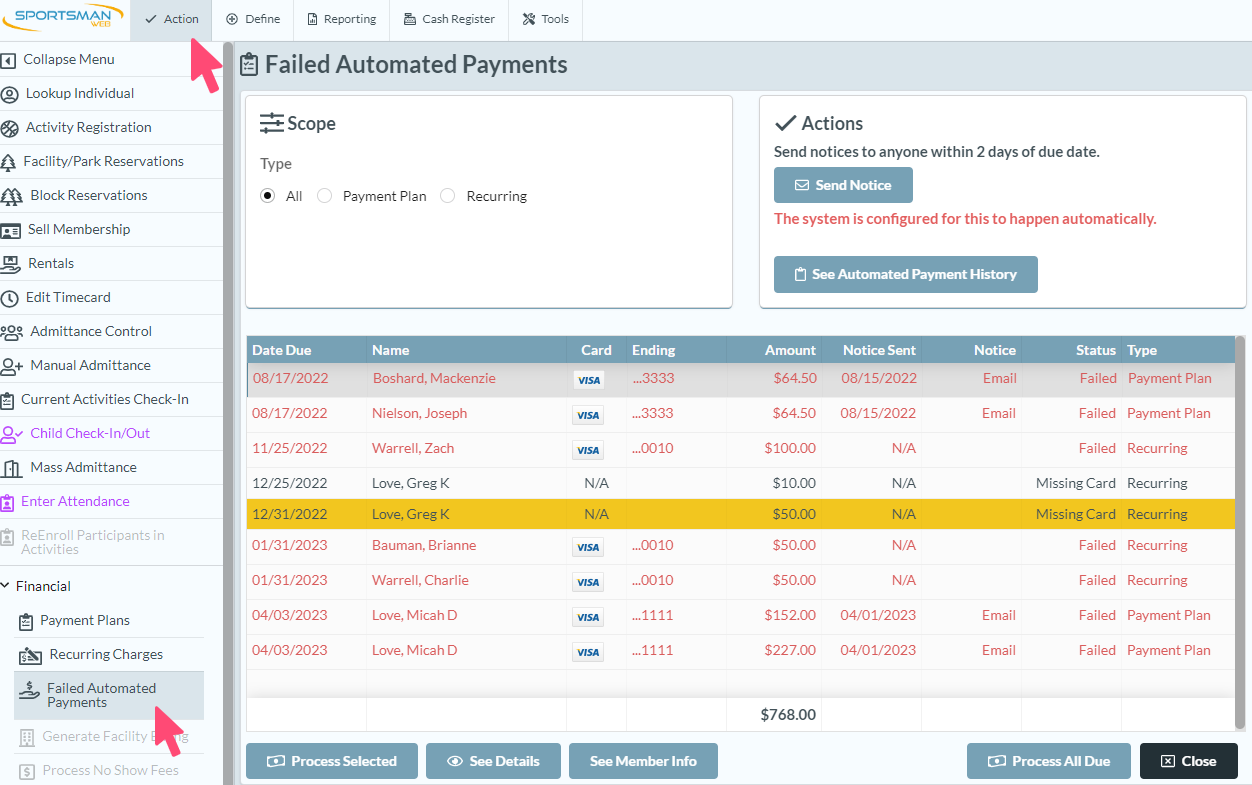This screenshot has height=785, width=1252.
Task: Open the Reporting menu
Action: point(341,19)
